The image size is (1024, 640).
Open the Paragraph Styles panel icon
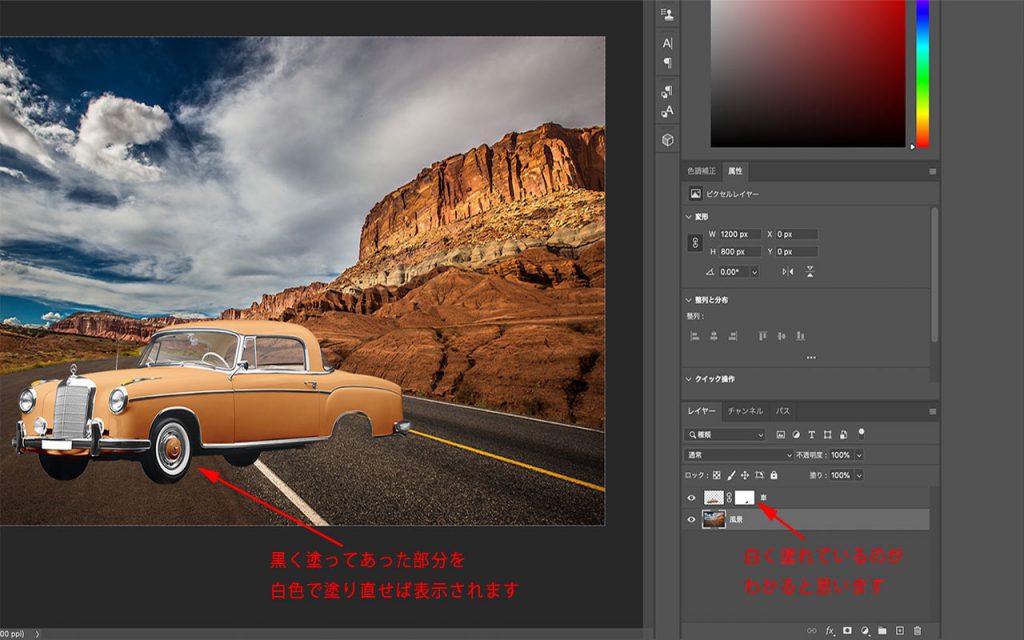coord(667,91)
